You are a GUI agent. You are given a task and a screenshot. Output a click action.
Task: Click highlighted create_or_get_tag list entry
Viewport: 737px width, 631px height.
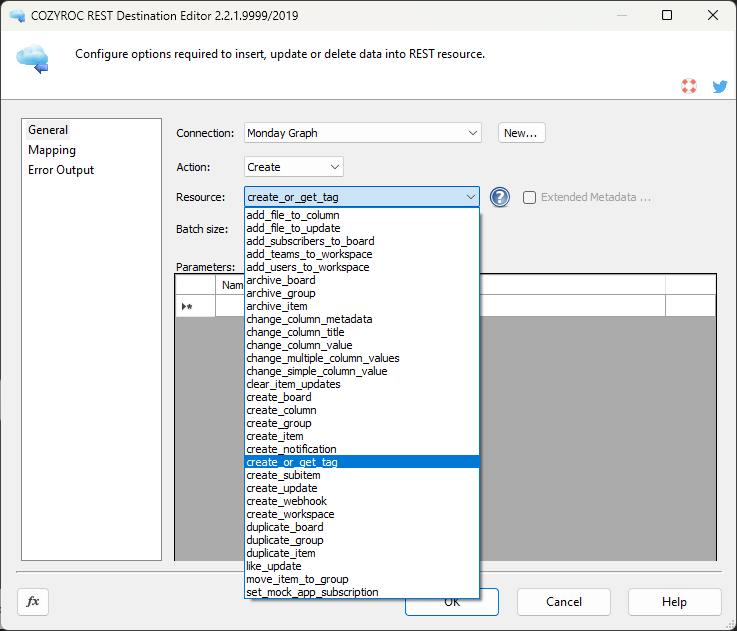[362, 462]
